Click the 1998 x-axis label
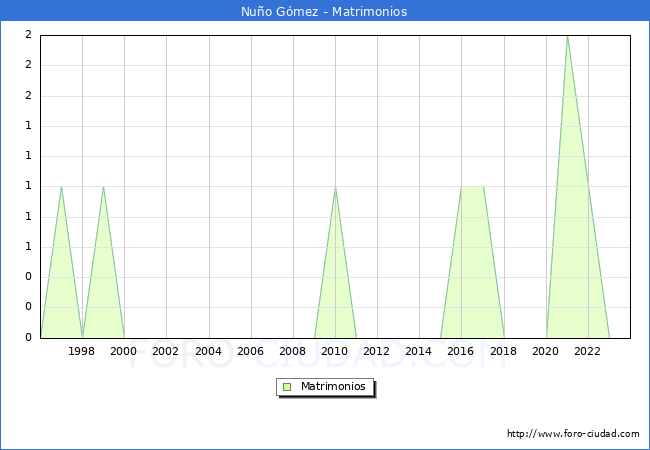The image size is (650, 450). [x=82, y=351]
